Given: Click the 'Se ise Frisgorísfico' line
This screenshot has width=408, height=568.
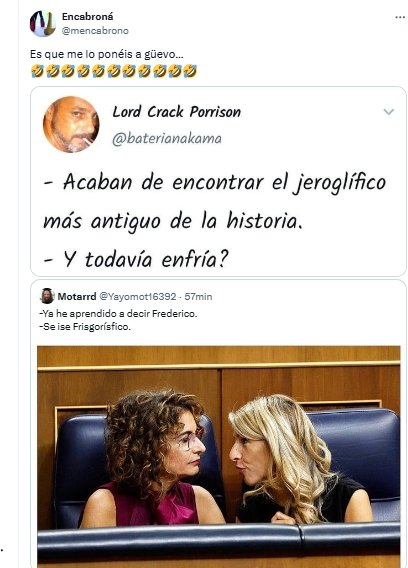Looking at the screenshot, I should (85, 327).
